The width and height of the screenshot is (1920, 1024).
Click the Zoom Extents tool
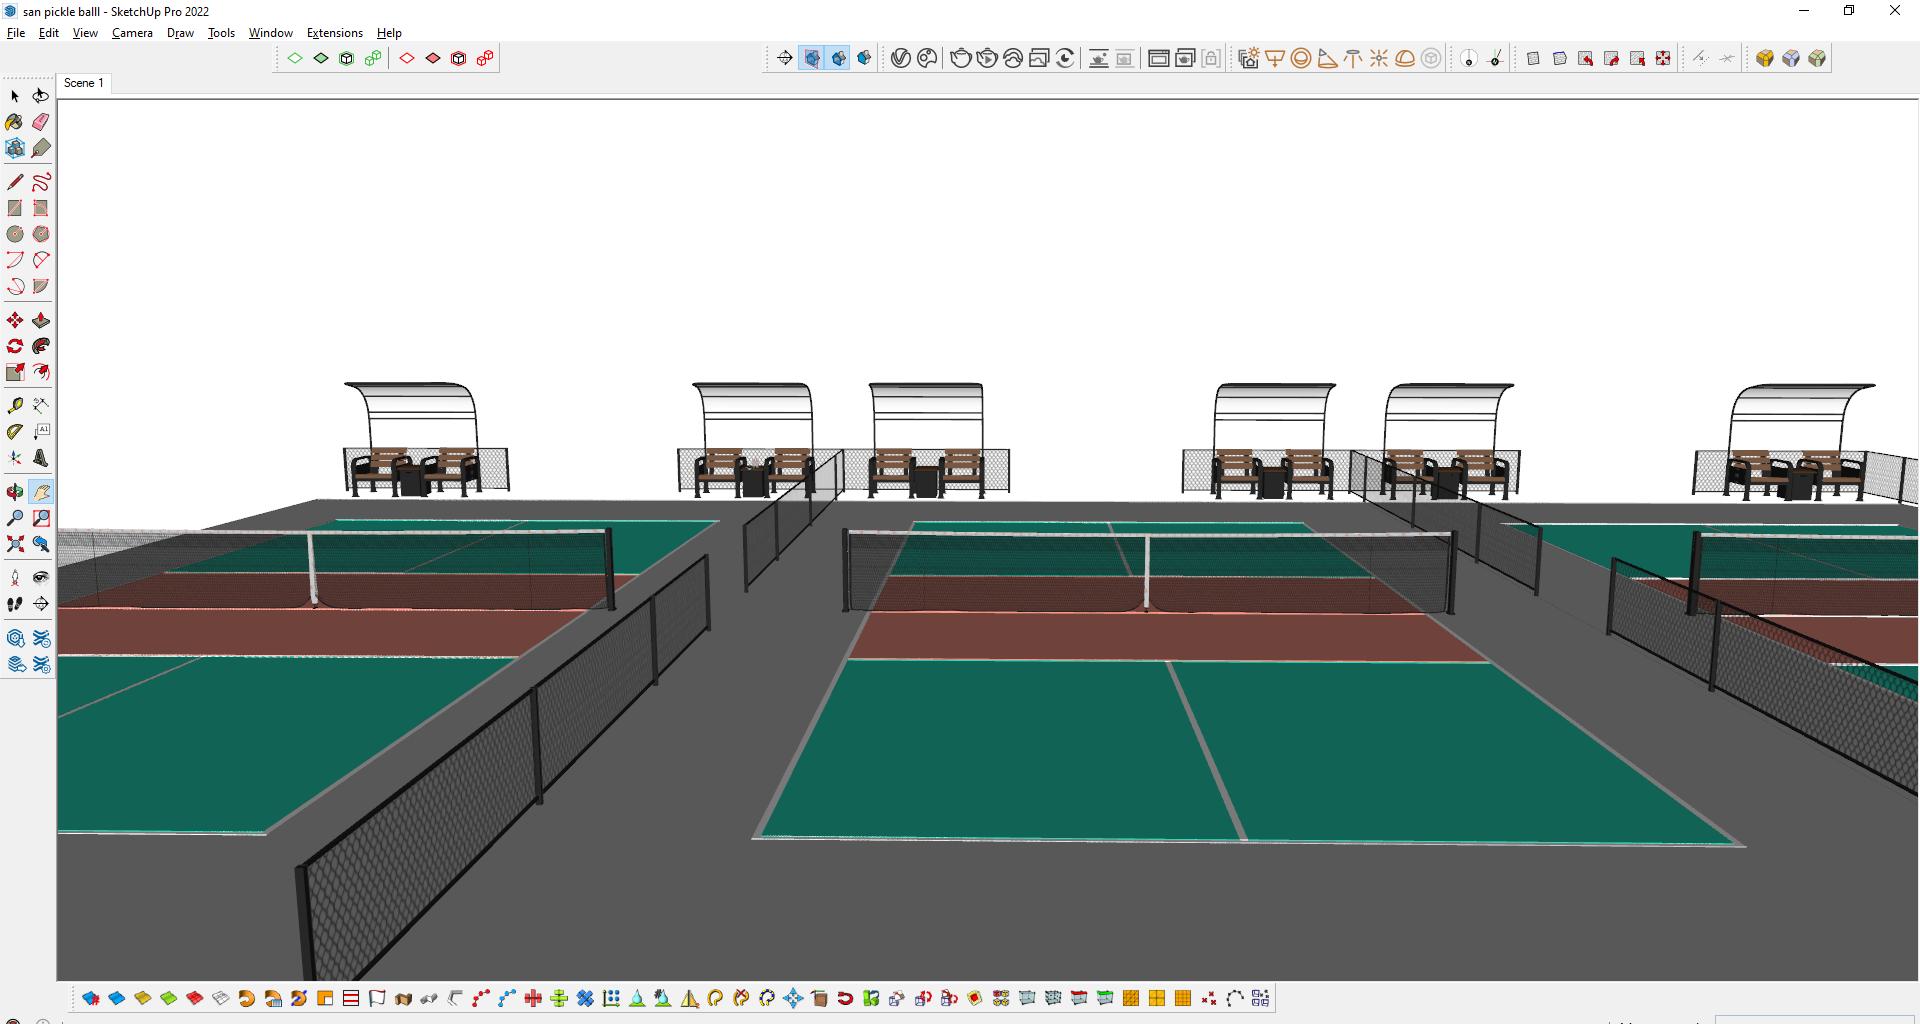click(x=14, y=544)
